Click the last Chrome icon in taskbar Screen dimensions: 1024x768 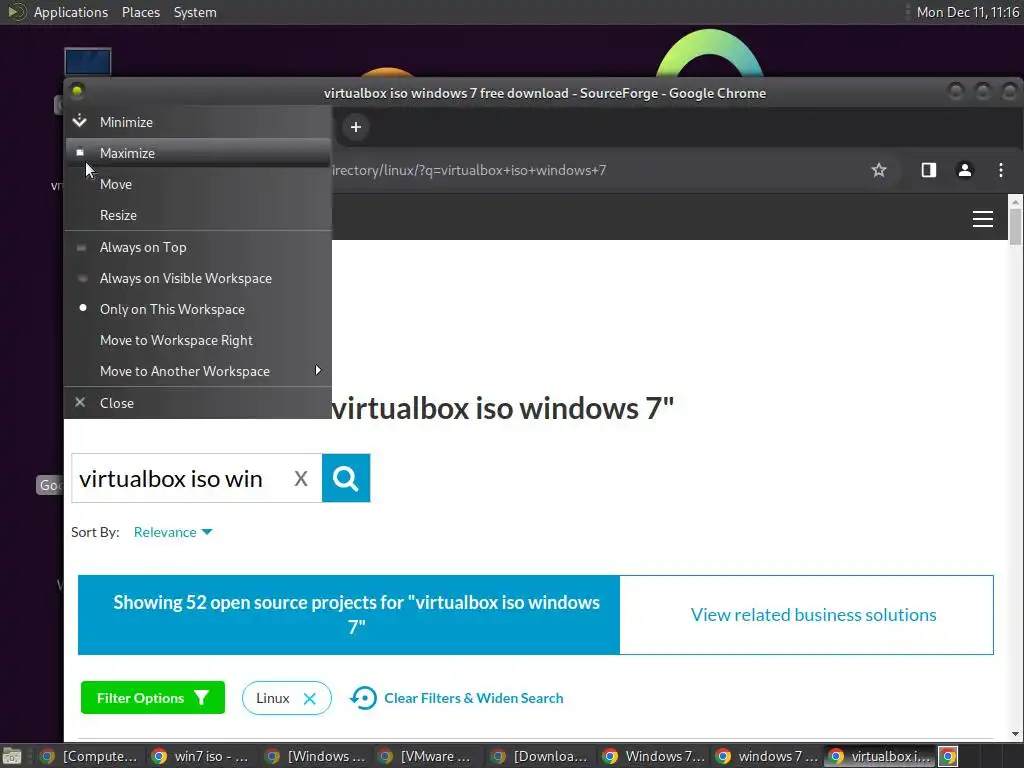click(x=948, y=756)
